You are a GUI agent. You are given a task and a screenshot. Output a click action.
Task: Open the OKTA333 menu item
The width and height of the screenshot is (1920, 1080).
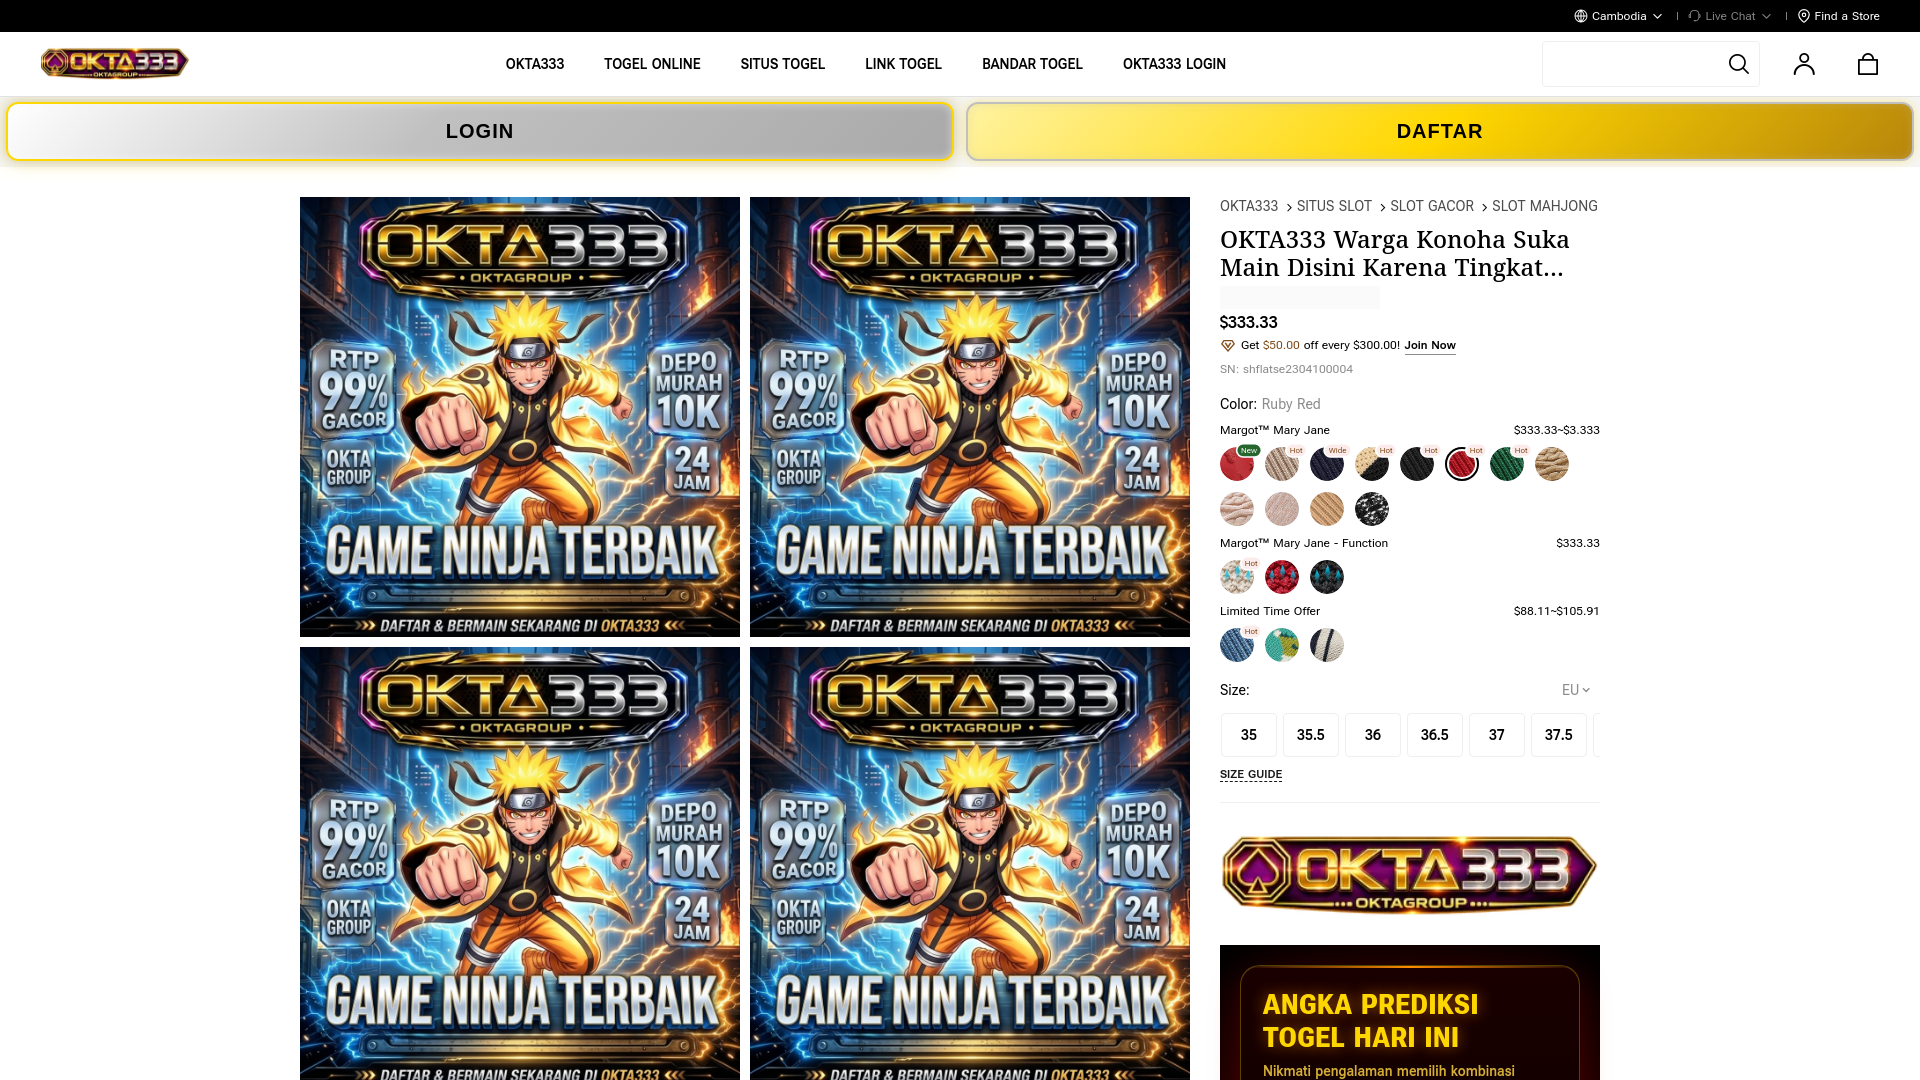(x=535, y=64)
